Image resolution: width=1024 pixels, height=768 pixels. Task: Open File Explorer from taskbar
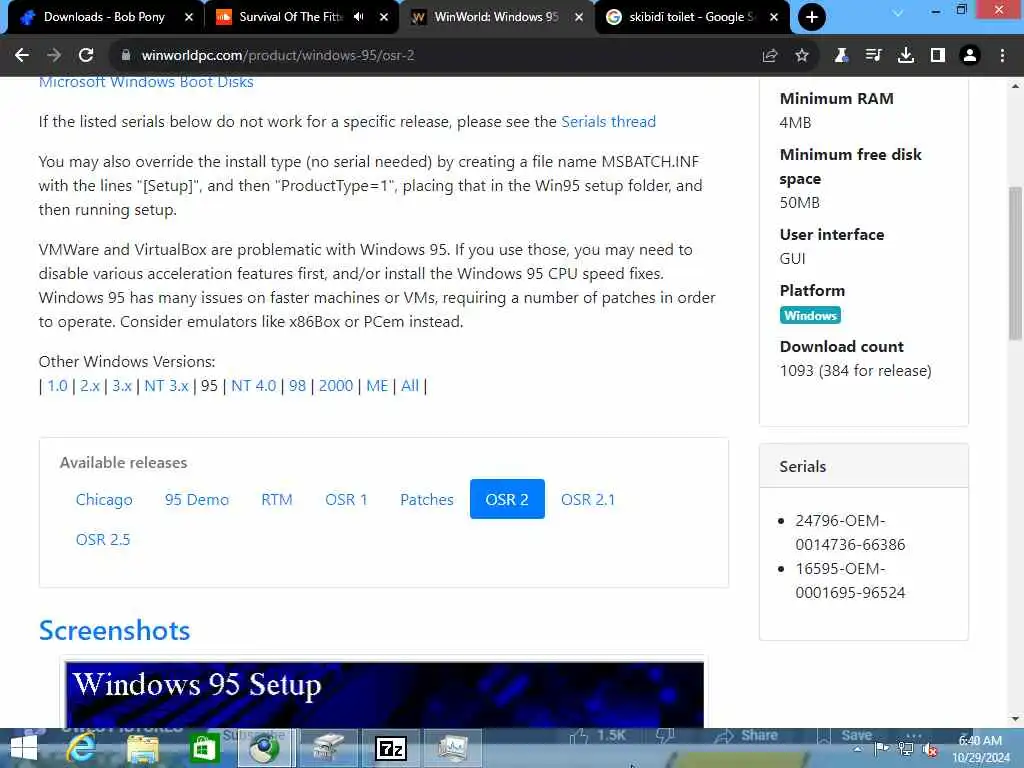click(142, 748)
